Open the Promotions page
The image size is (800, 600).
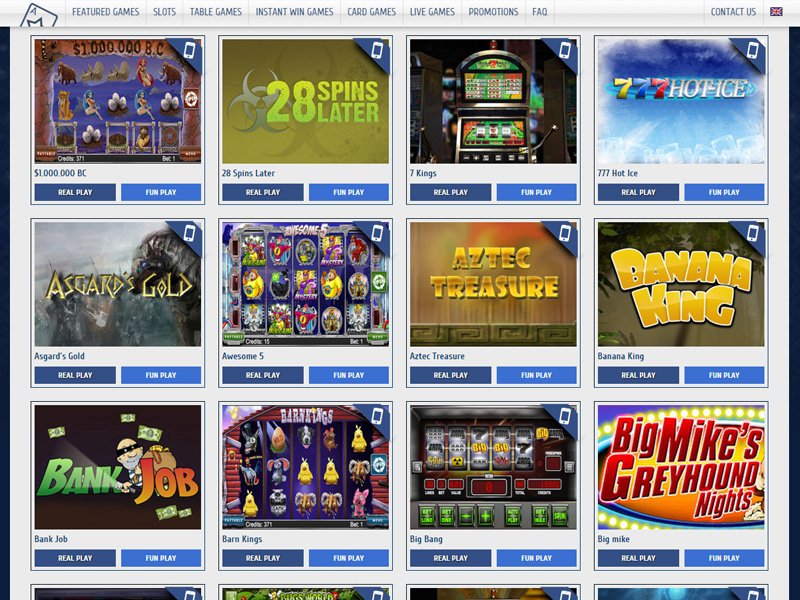[493, 12]
